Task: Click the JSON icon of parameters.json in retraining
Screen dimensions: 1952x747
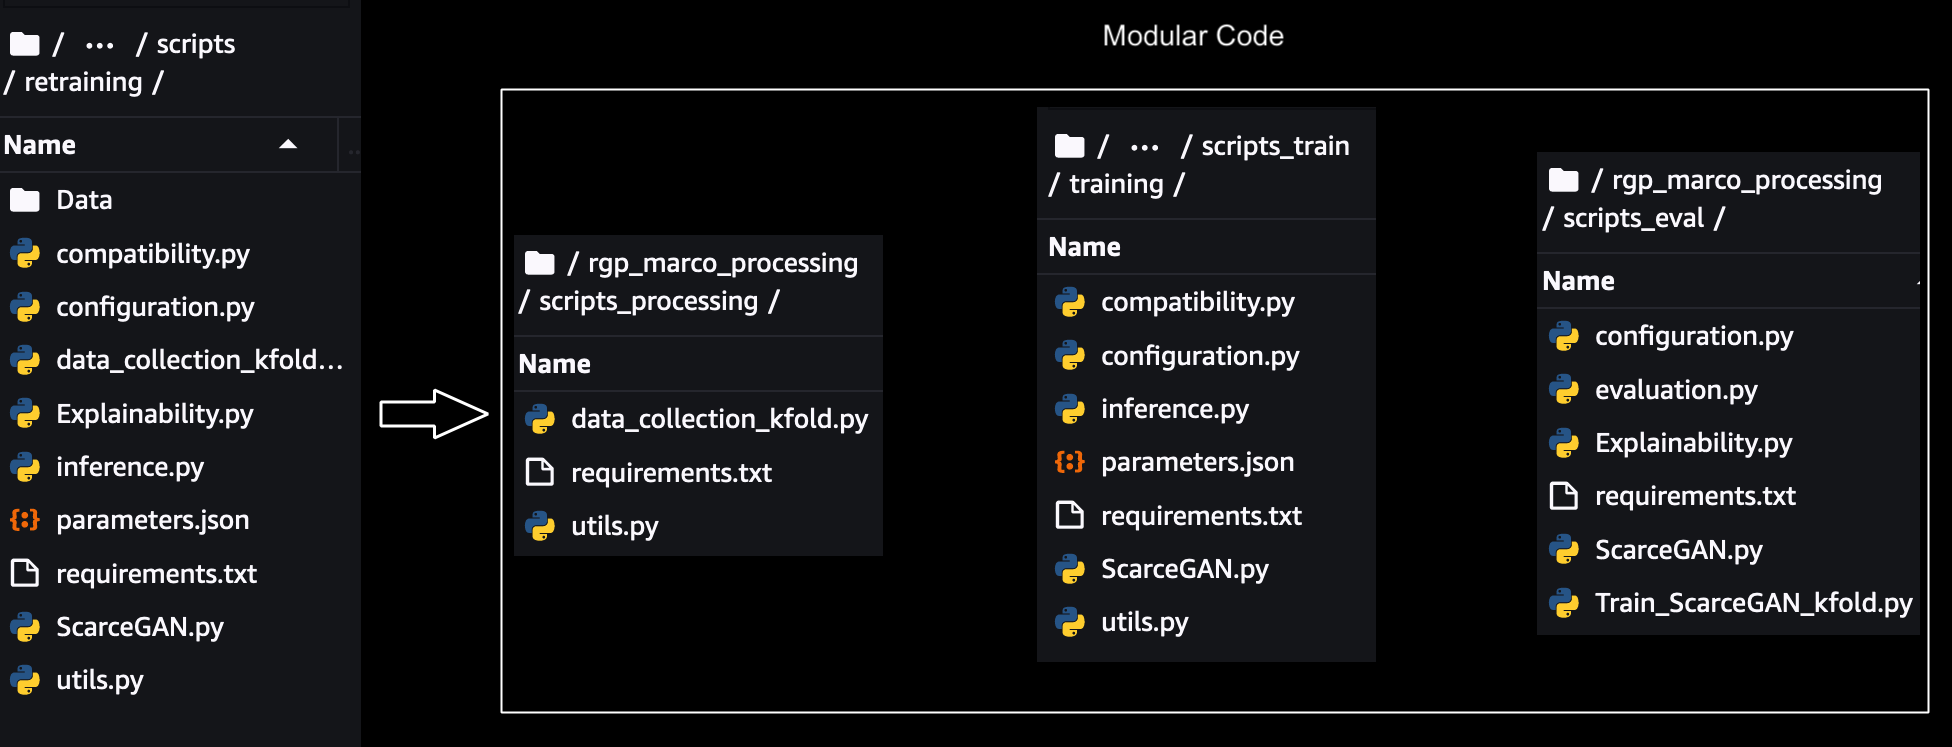Action: 25,520
